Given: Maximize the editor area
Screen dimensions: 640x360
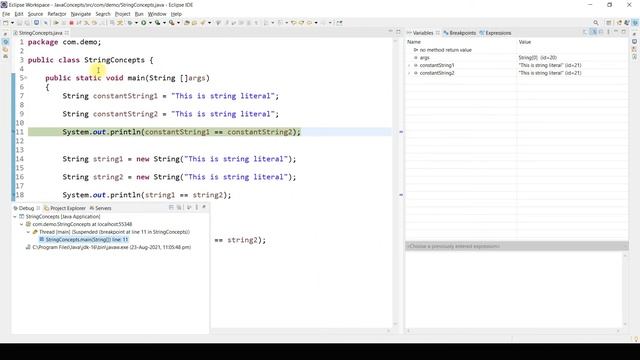Looking at the screenshot, I should 398,32.
